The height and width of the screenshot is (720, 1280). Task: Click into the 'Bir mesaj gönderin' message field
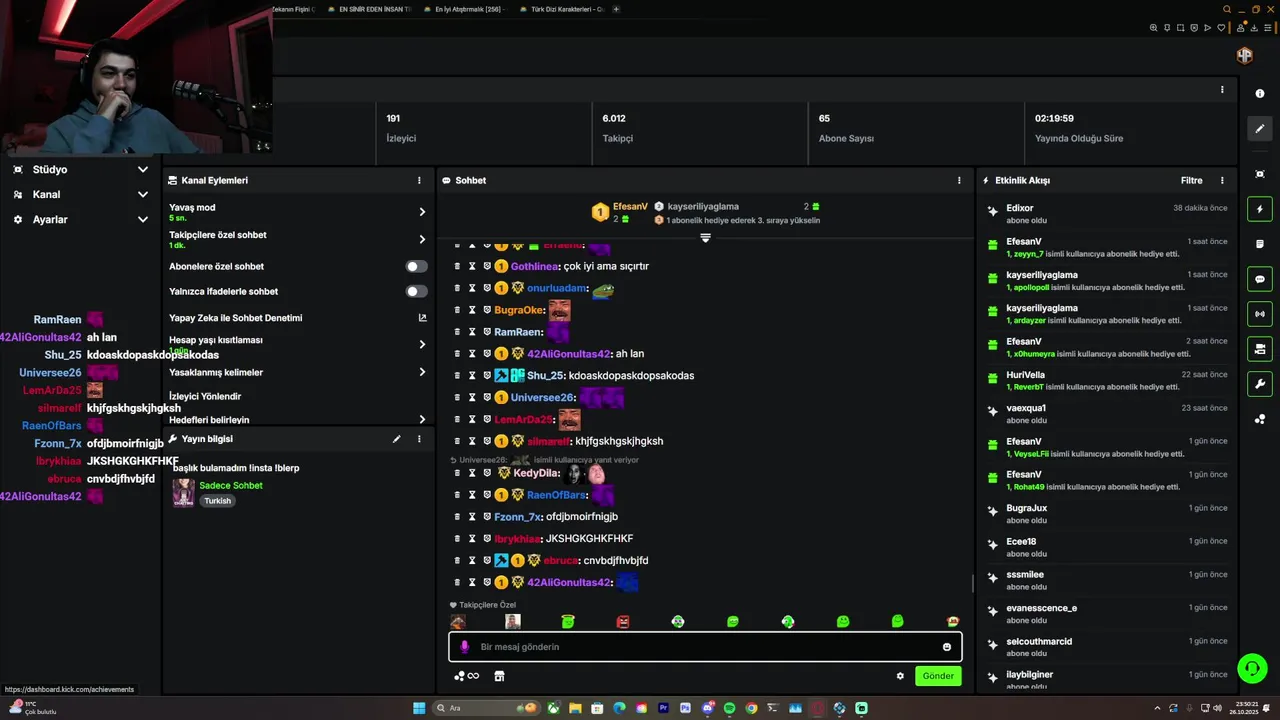(x=705, y=647)
